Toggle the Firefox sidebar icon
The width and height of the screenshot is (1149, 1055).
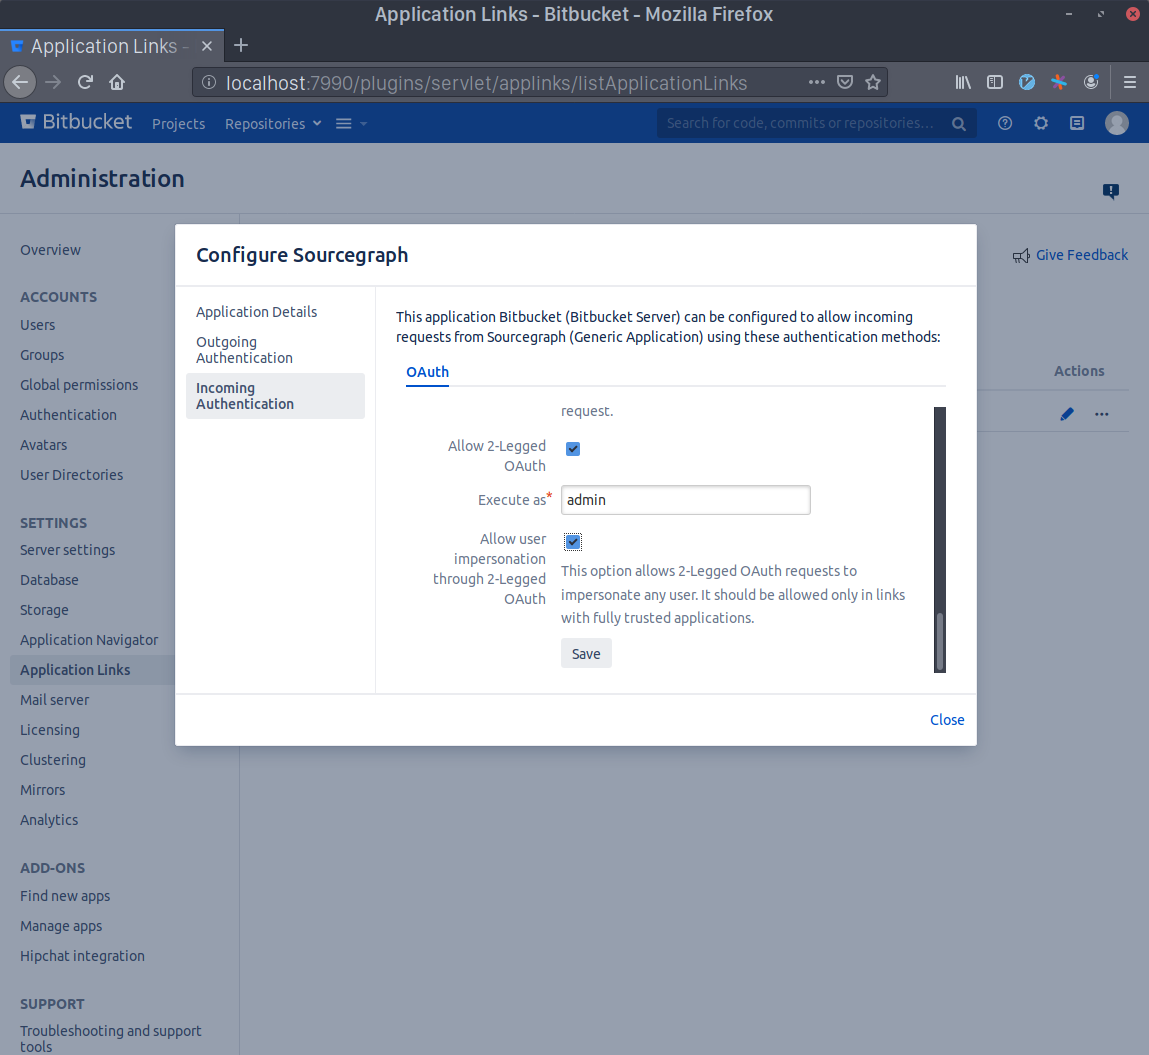(994, 82)
